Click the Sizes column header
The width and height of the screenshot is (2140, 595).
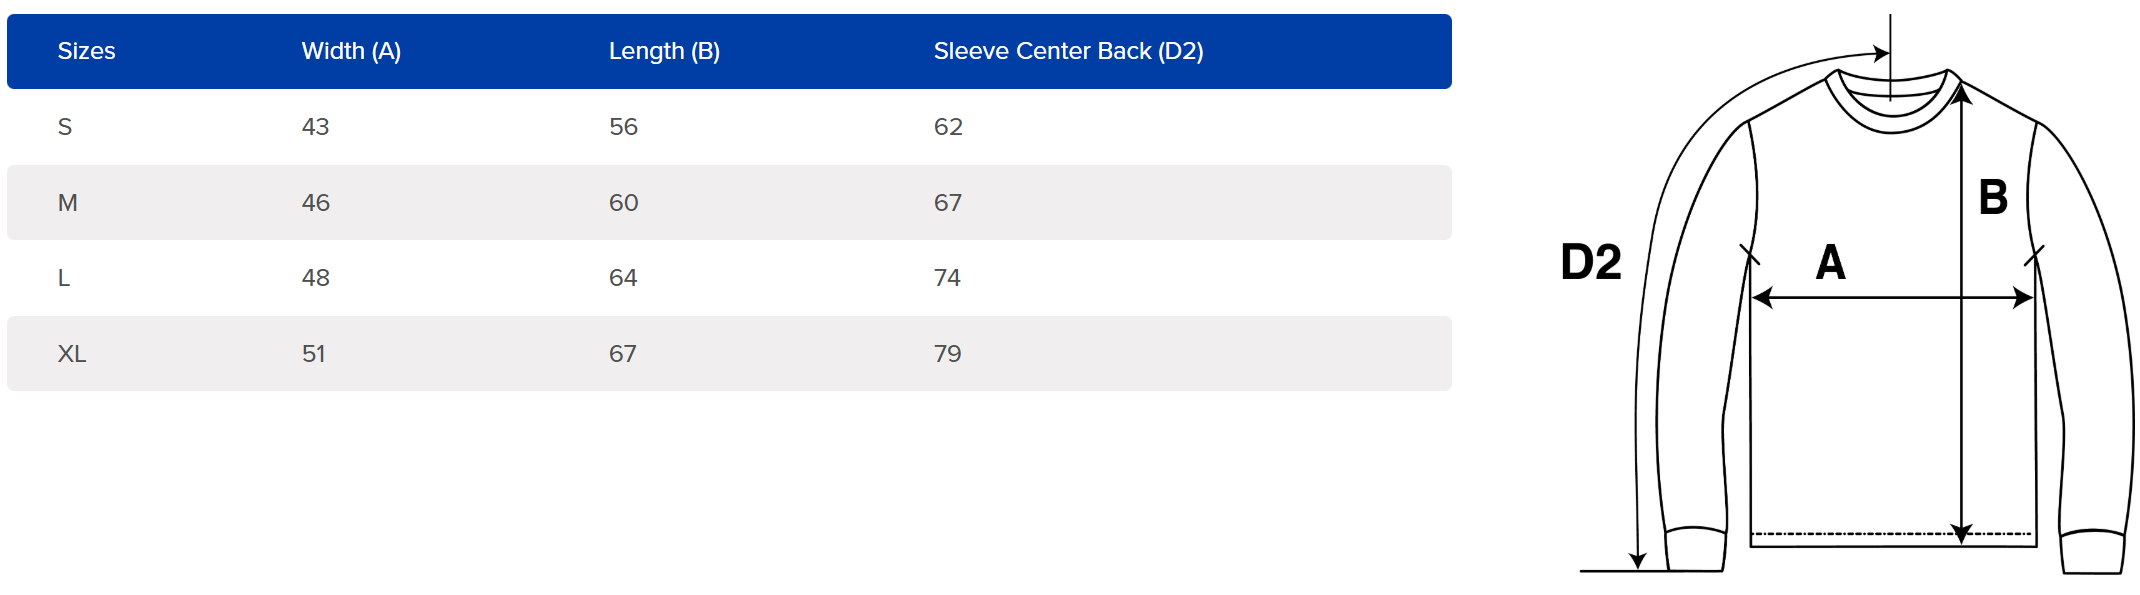pos(86,51)
